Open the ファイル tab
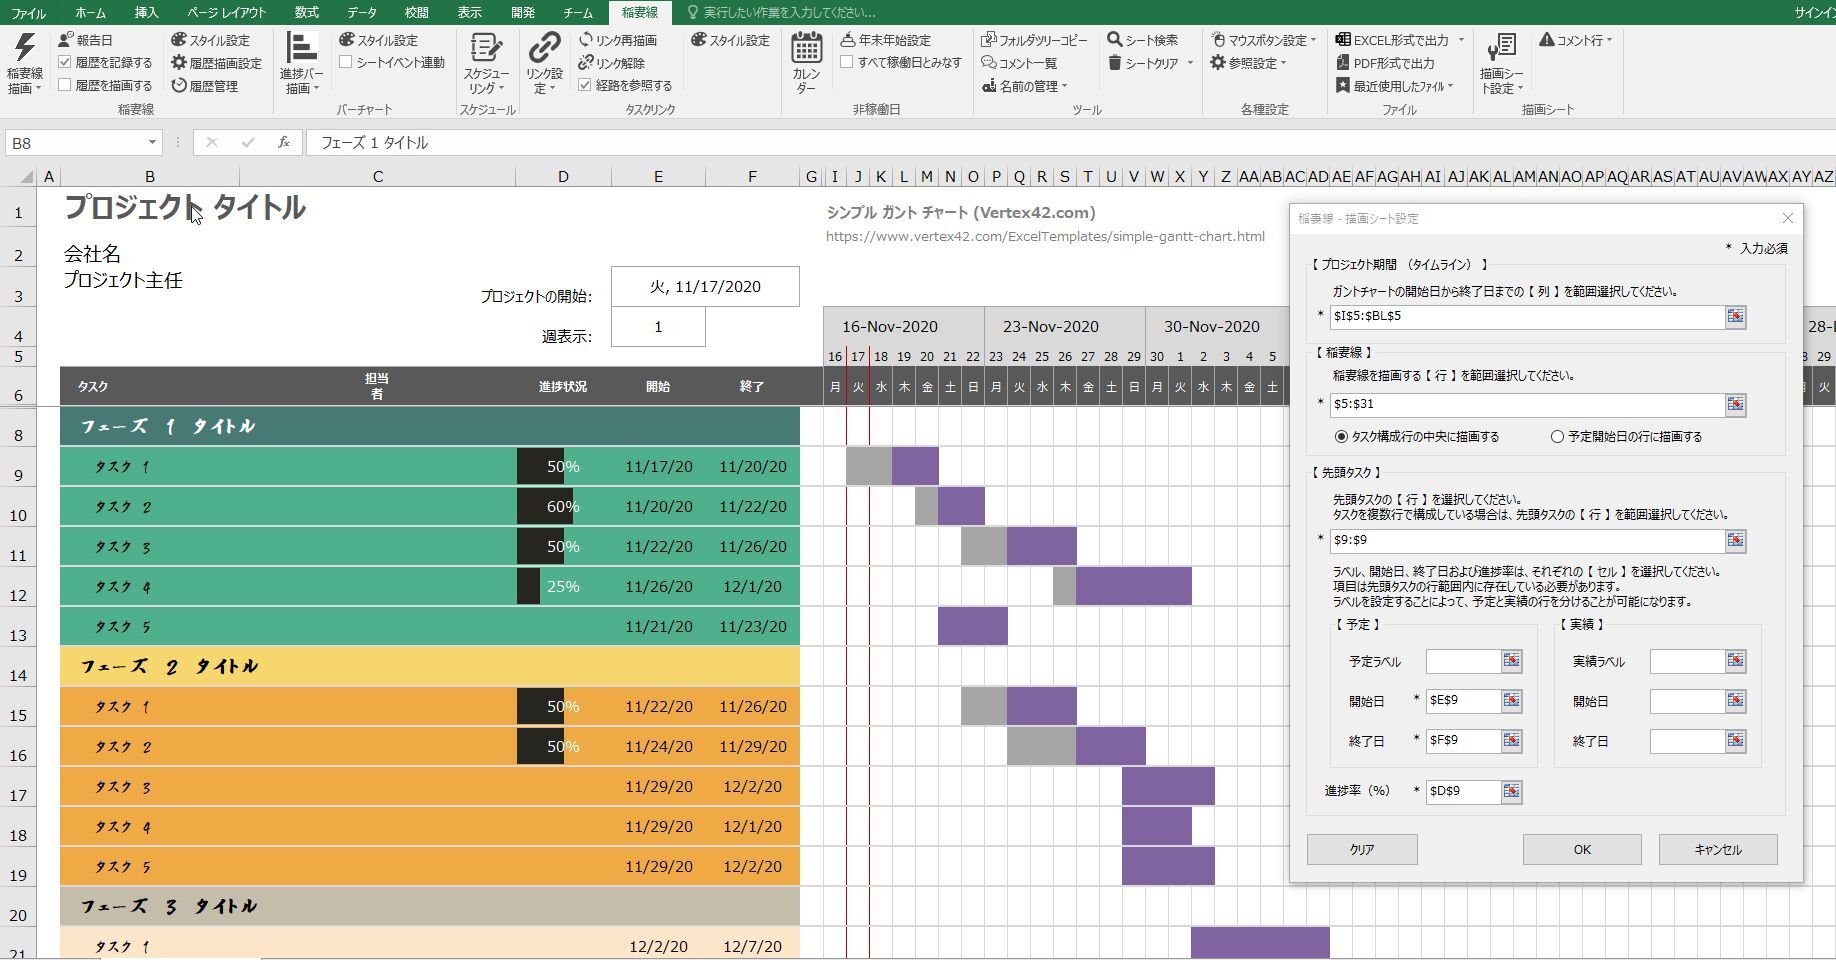Screen dimensions: 1836x960 pos(27,13)
